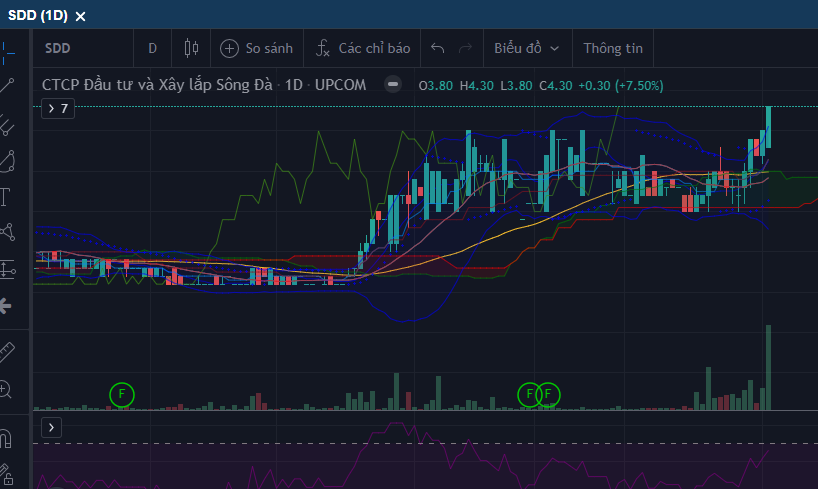Click the undo arrow in top toolbar
This screenshot has height=489, width=818.
tap(437, 48)
